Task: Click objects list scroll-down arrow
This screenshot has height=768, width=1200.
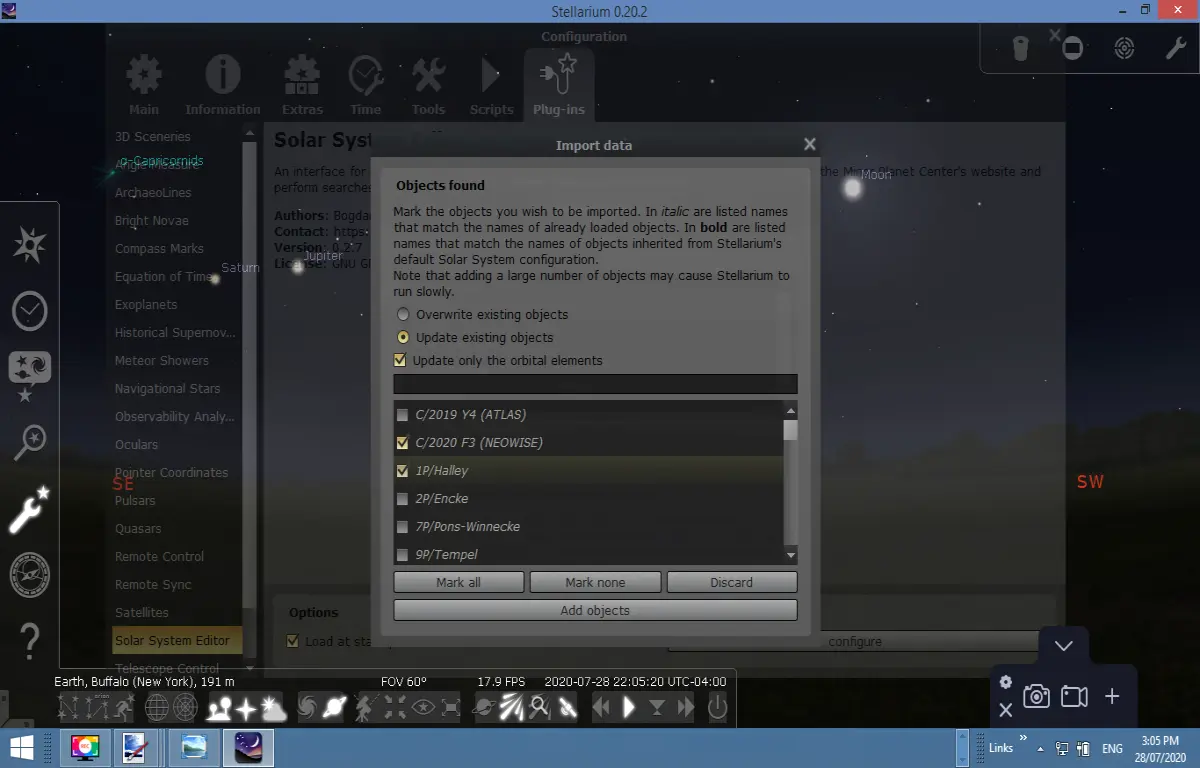Action: [791, 555]
